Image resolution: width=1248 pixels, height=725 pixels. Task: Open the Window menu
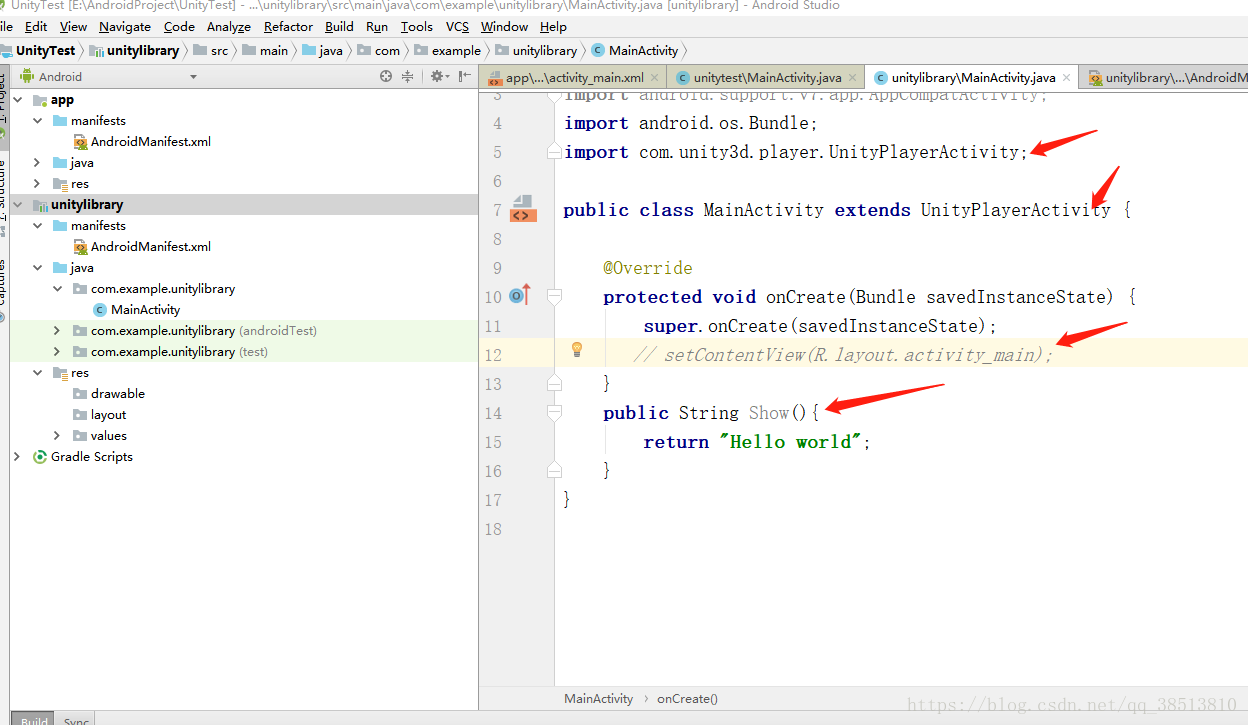[504, 27]
